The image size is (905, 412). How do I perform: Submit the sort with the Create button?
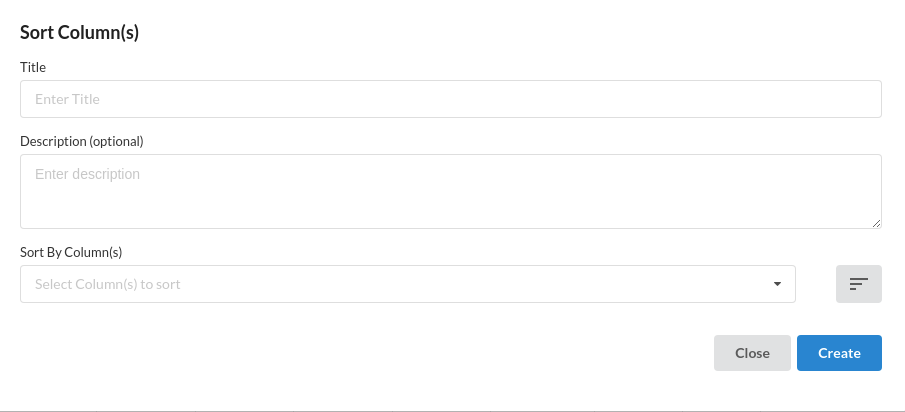839,353
